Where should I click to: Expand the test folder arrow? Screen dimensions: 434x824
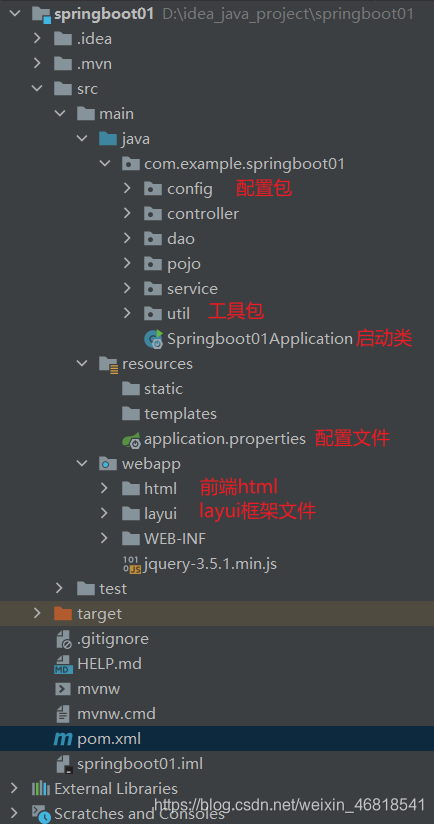[x=59, y=589]
